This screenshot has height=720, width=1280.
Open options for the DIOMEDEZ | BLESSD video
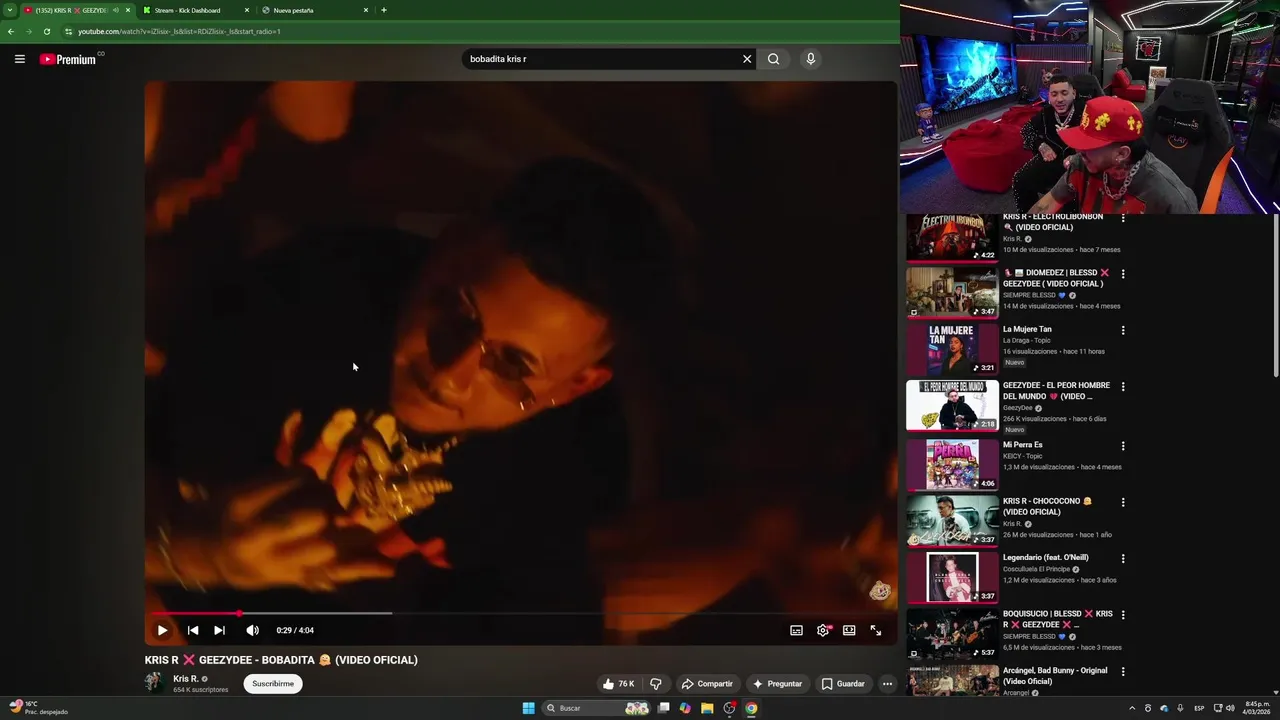coord(1123,273)
